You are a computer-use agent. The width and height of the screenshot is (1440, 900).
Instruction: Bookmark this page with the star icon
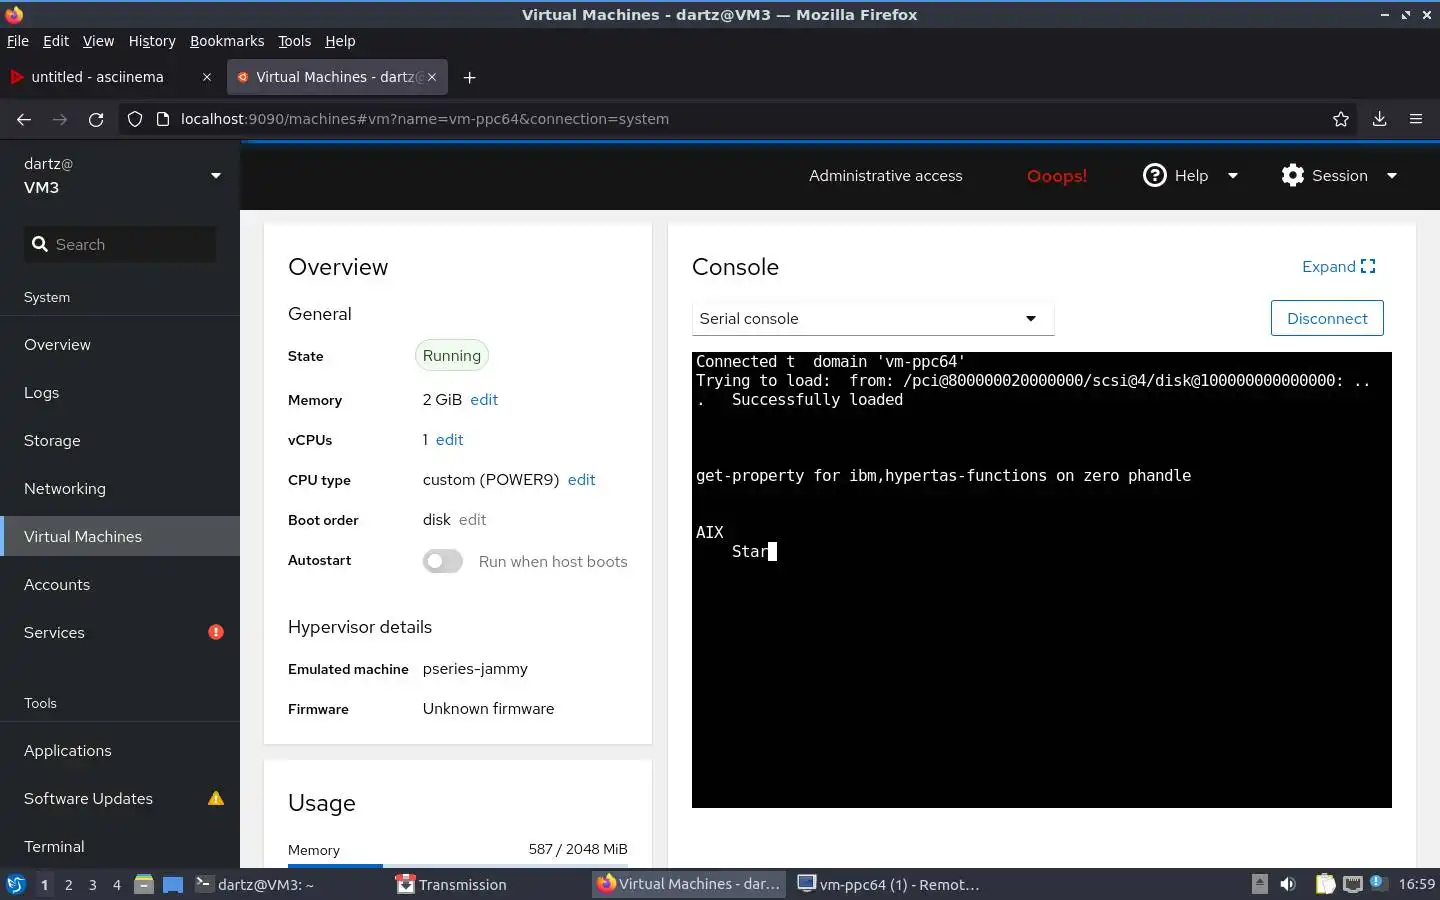1341,119
